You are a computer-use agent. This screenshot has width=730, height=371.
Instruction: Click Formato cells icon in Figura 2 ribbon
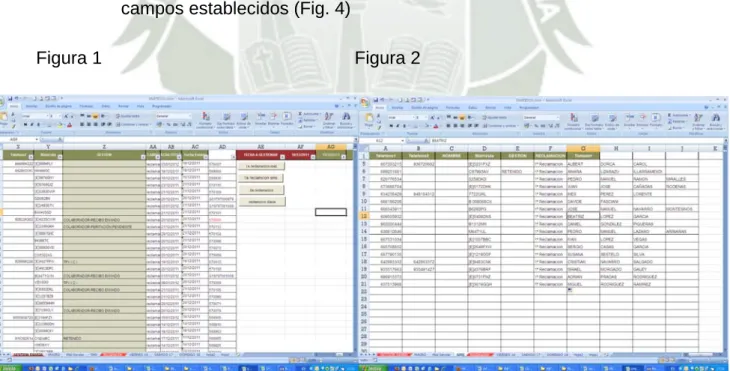pyautogui.click(x=656, y=120)
